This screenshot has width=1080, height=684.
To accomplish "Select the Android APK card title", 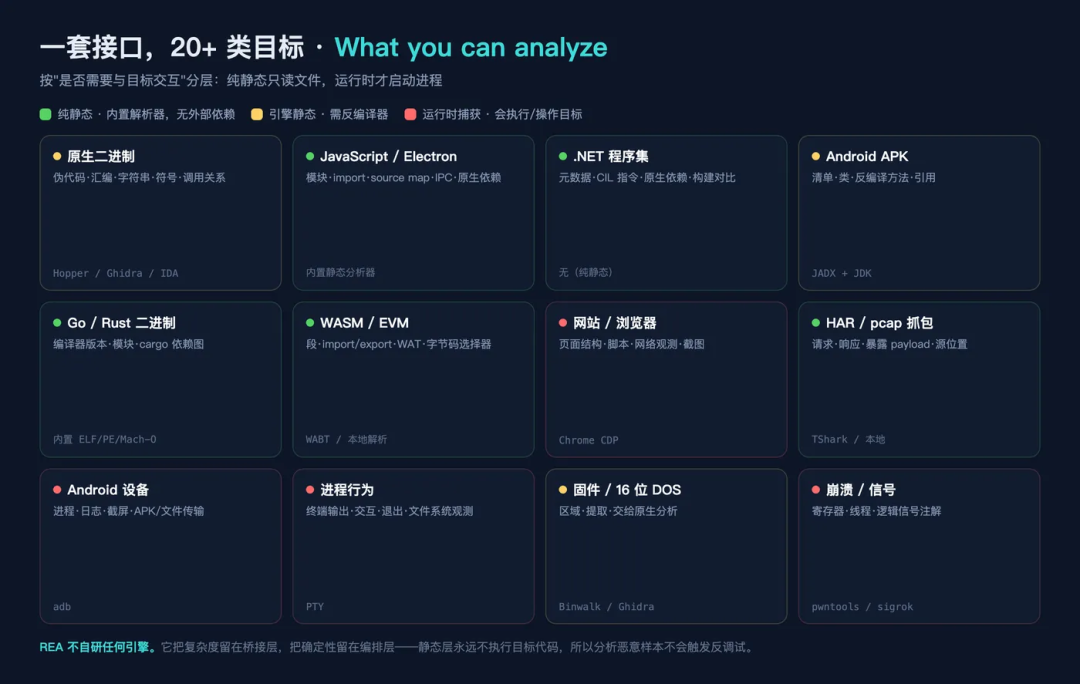I will [867, 156].
